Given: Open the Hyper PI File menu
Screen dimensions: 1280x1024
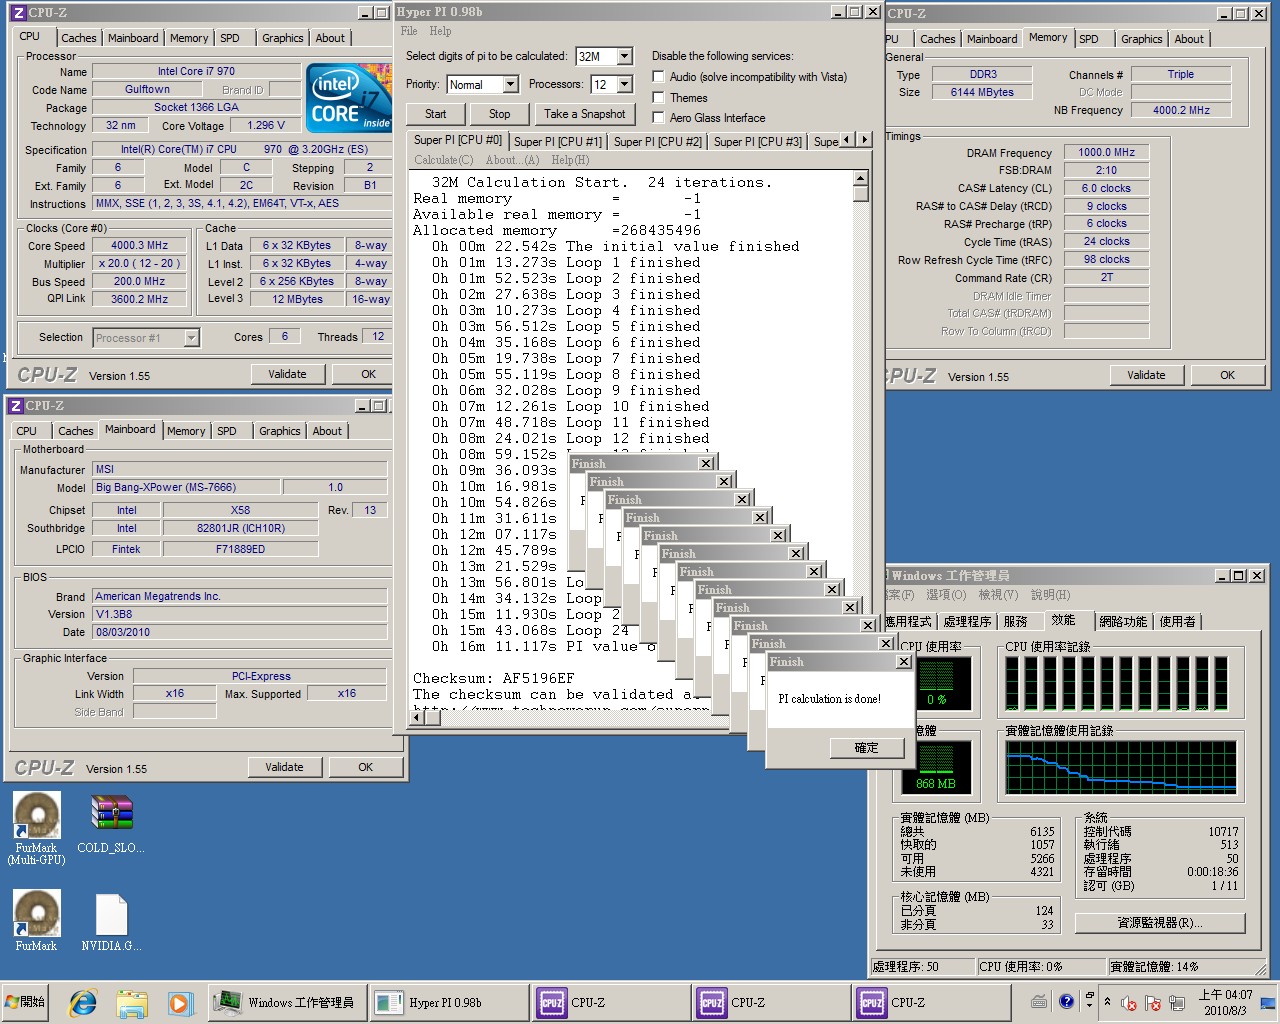Looking at the screenshot, I should (x=409, y=31).
